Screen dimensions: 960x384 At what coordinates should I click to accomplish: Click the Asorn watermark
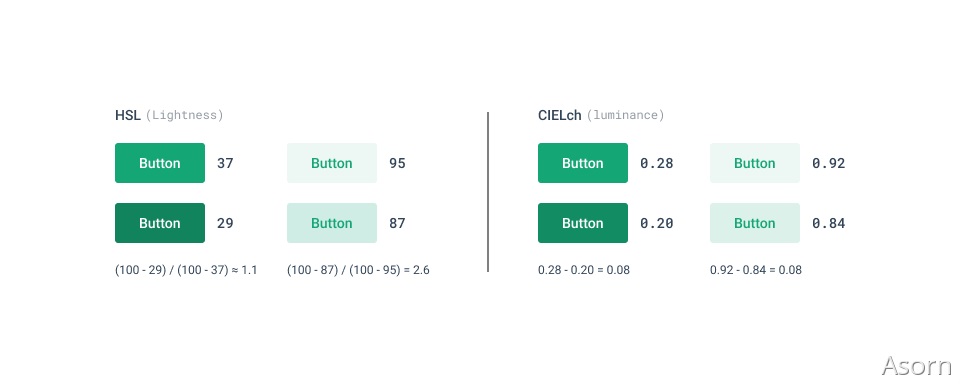click(x=917, y=366)
